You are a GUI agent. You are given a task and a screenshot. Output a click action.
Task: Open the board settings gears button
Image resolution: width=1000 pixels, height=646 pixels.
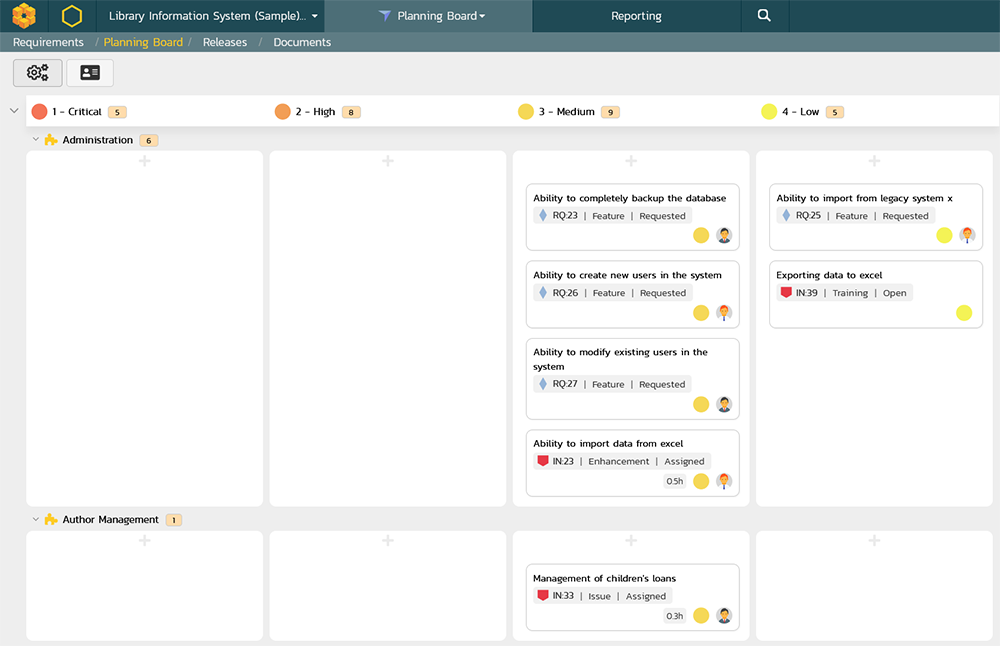pyautogui.click(x=38, y=73)
